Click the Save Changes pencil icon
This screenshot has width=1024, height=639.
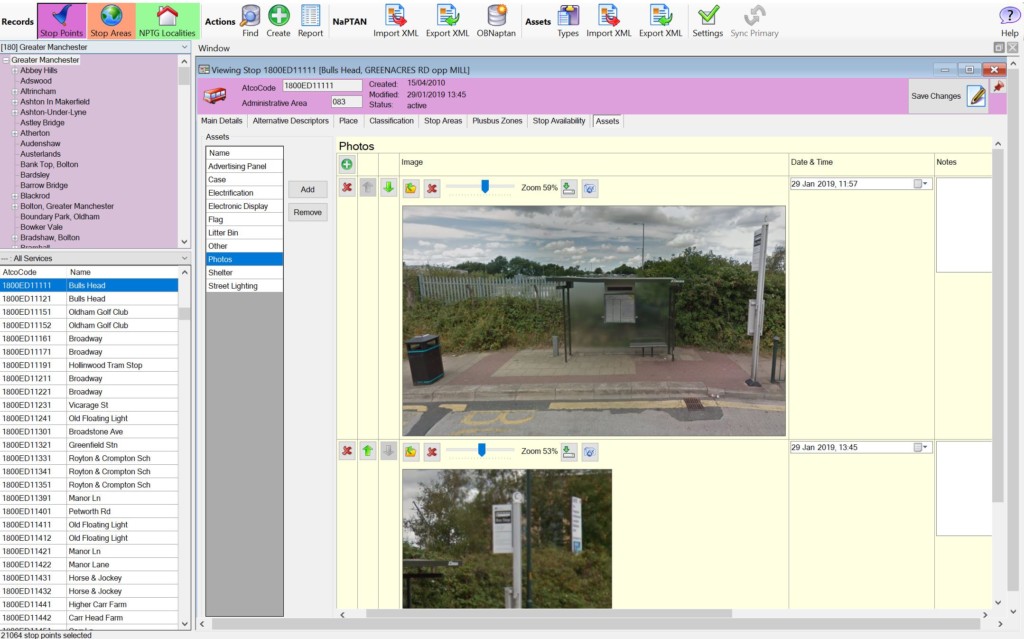point(976,96)
